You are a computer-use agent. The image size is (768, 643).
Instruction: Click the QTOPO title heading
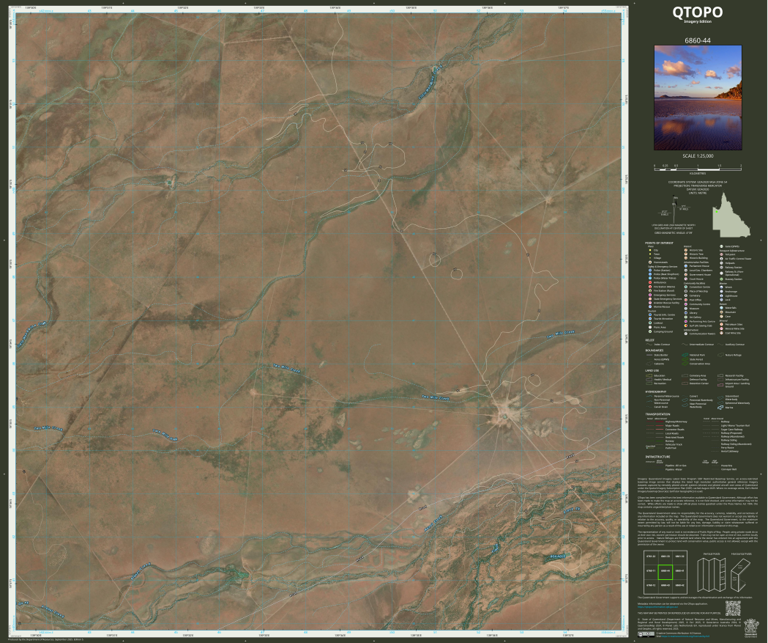[x=697, y=12]
